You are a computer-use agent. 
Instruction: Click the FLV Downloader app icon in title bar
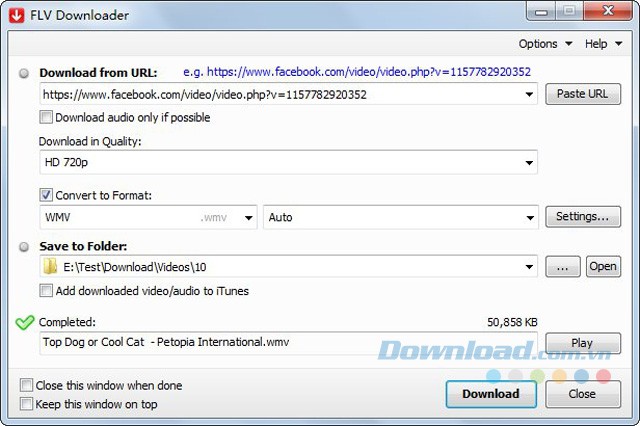(16, 15)
